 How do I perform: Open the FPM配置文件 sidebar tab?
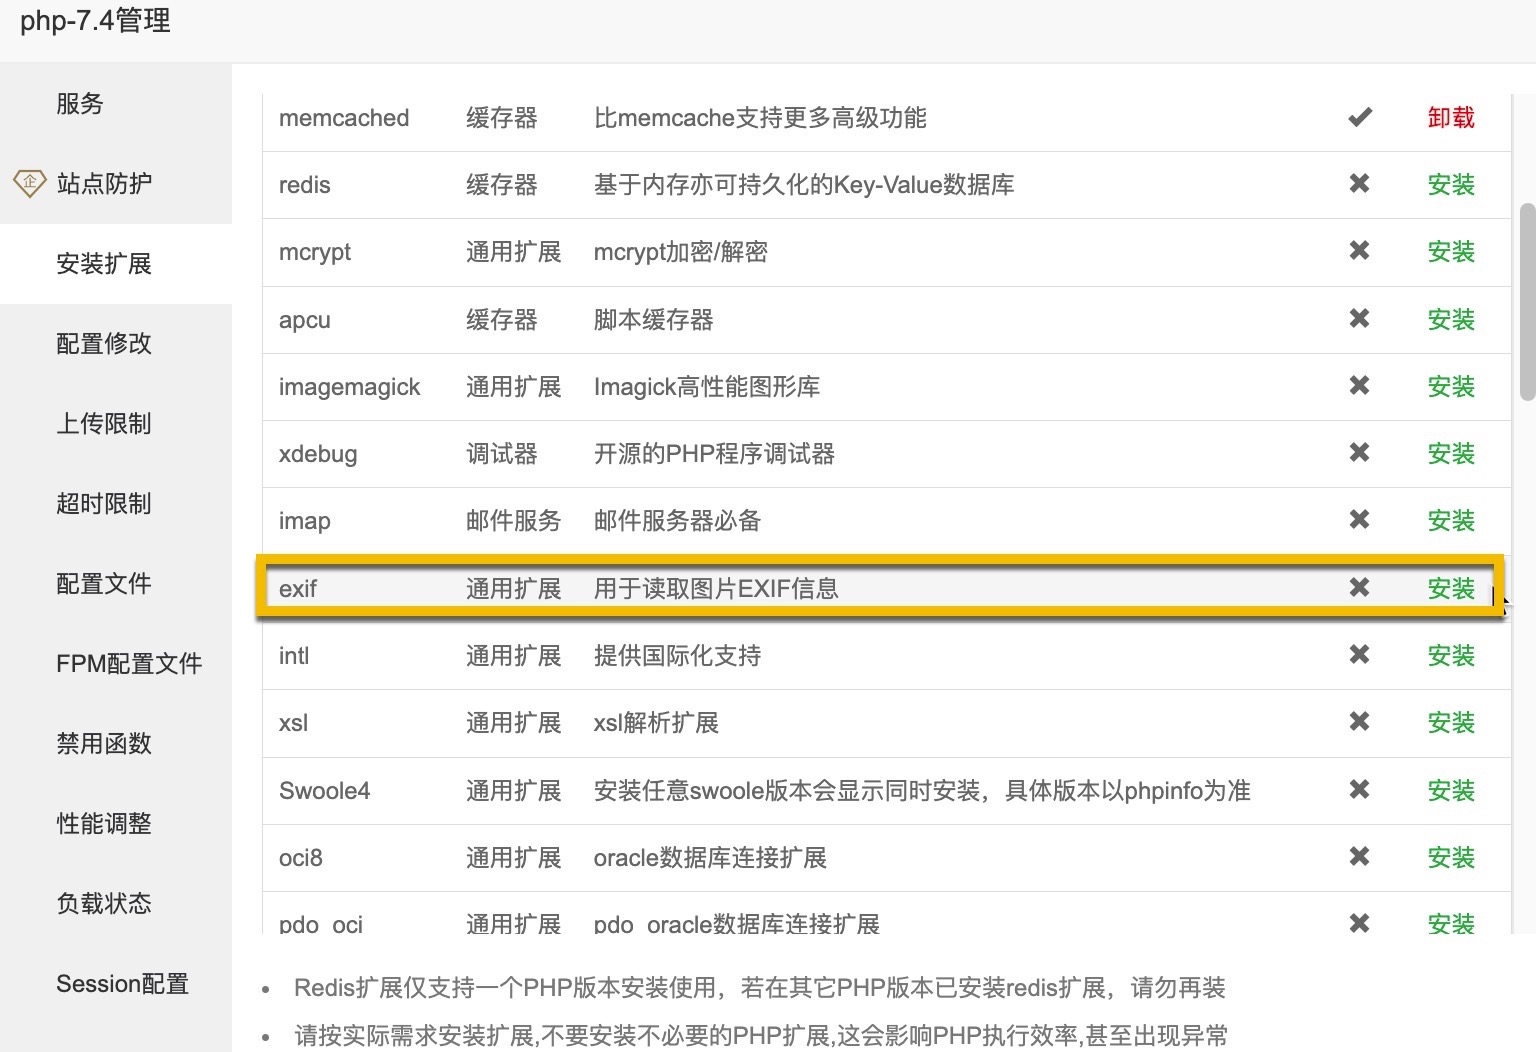pyautogui.click(x=116, y=664)
